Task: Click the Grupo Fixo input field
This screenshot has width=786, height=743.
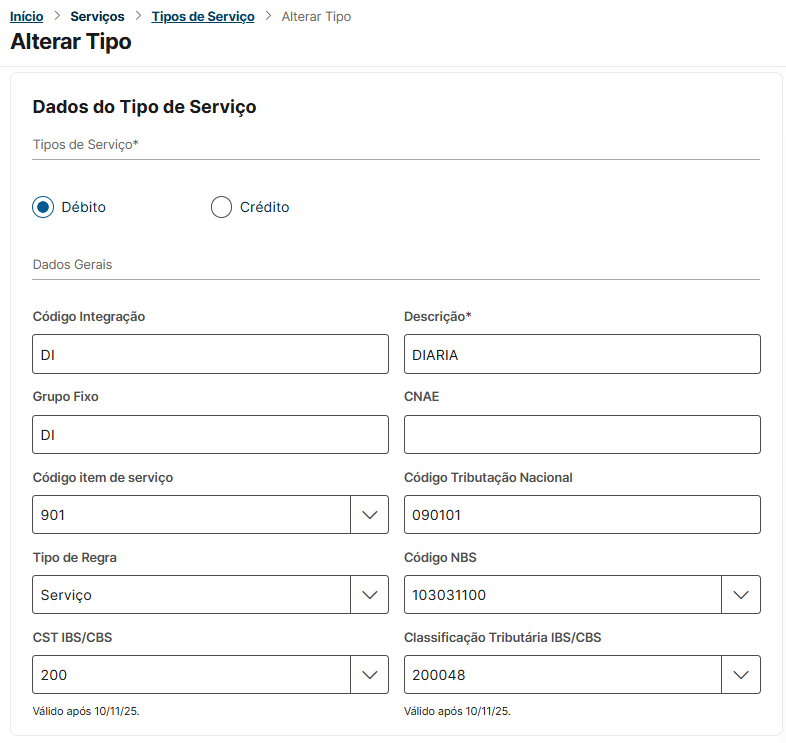Action: (210, 435)
